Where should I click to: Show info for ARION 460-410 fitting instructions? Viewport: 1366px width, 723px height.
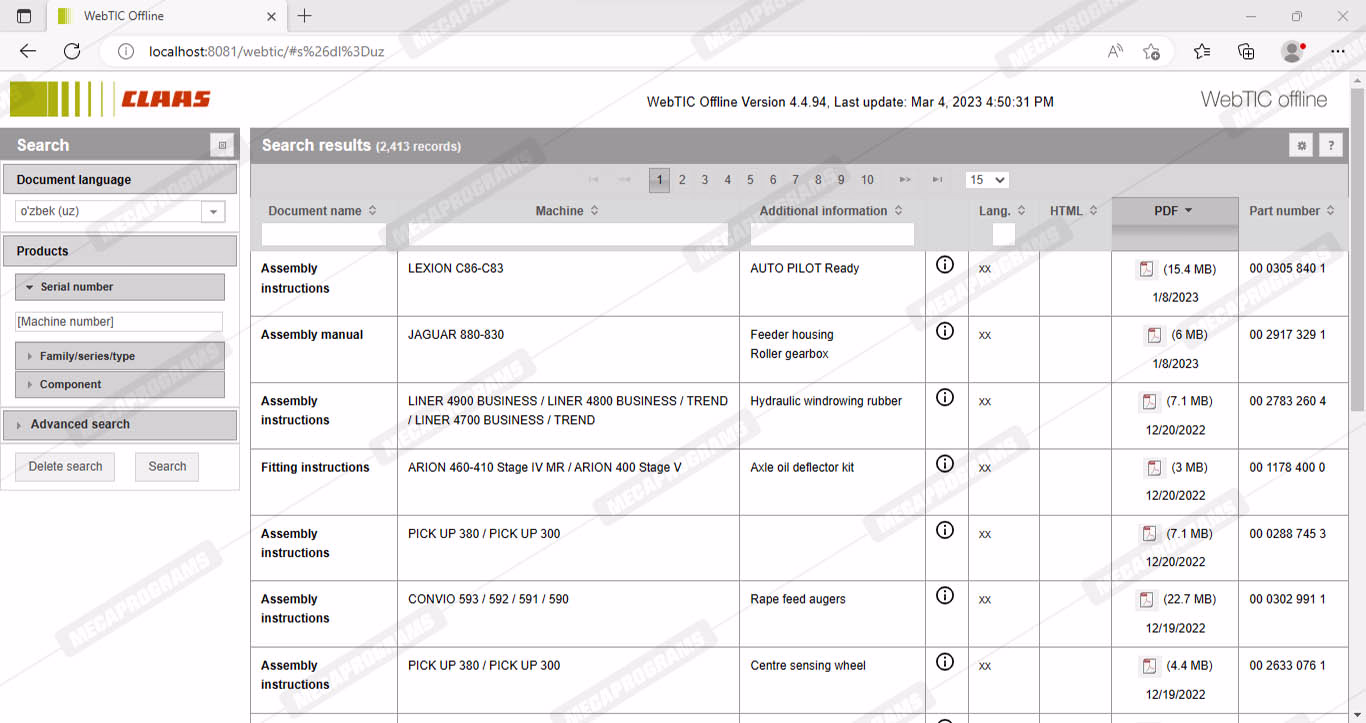[x=944, y=464]
